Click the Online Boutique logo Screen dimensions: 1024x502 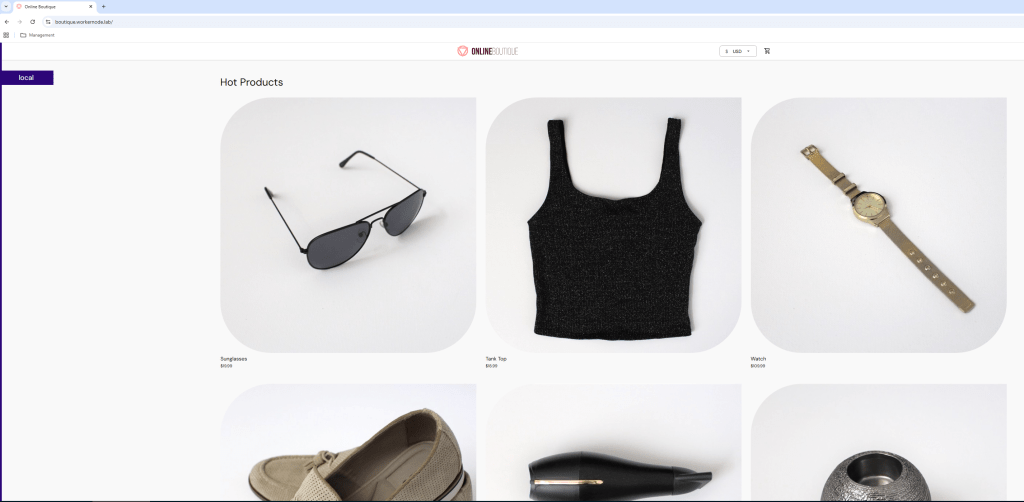(487, 51)
